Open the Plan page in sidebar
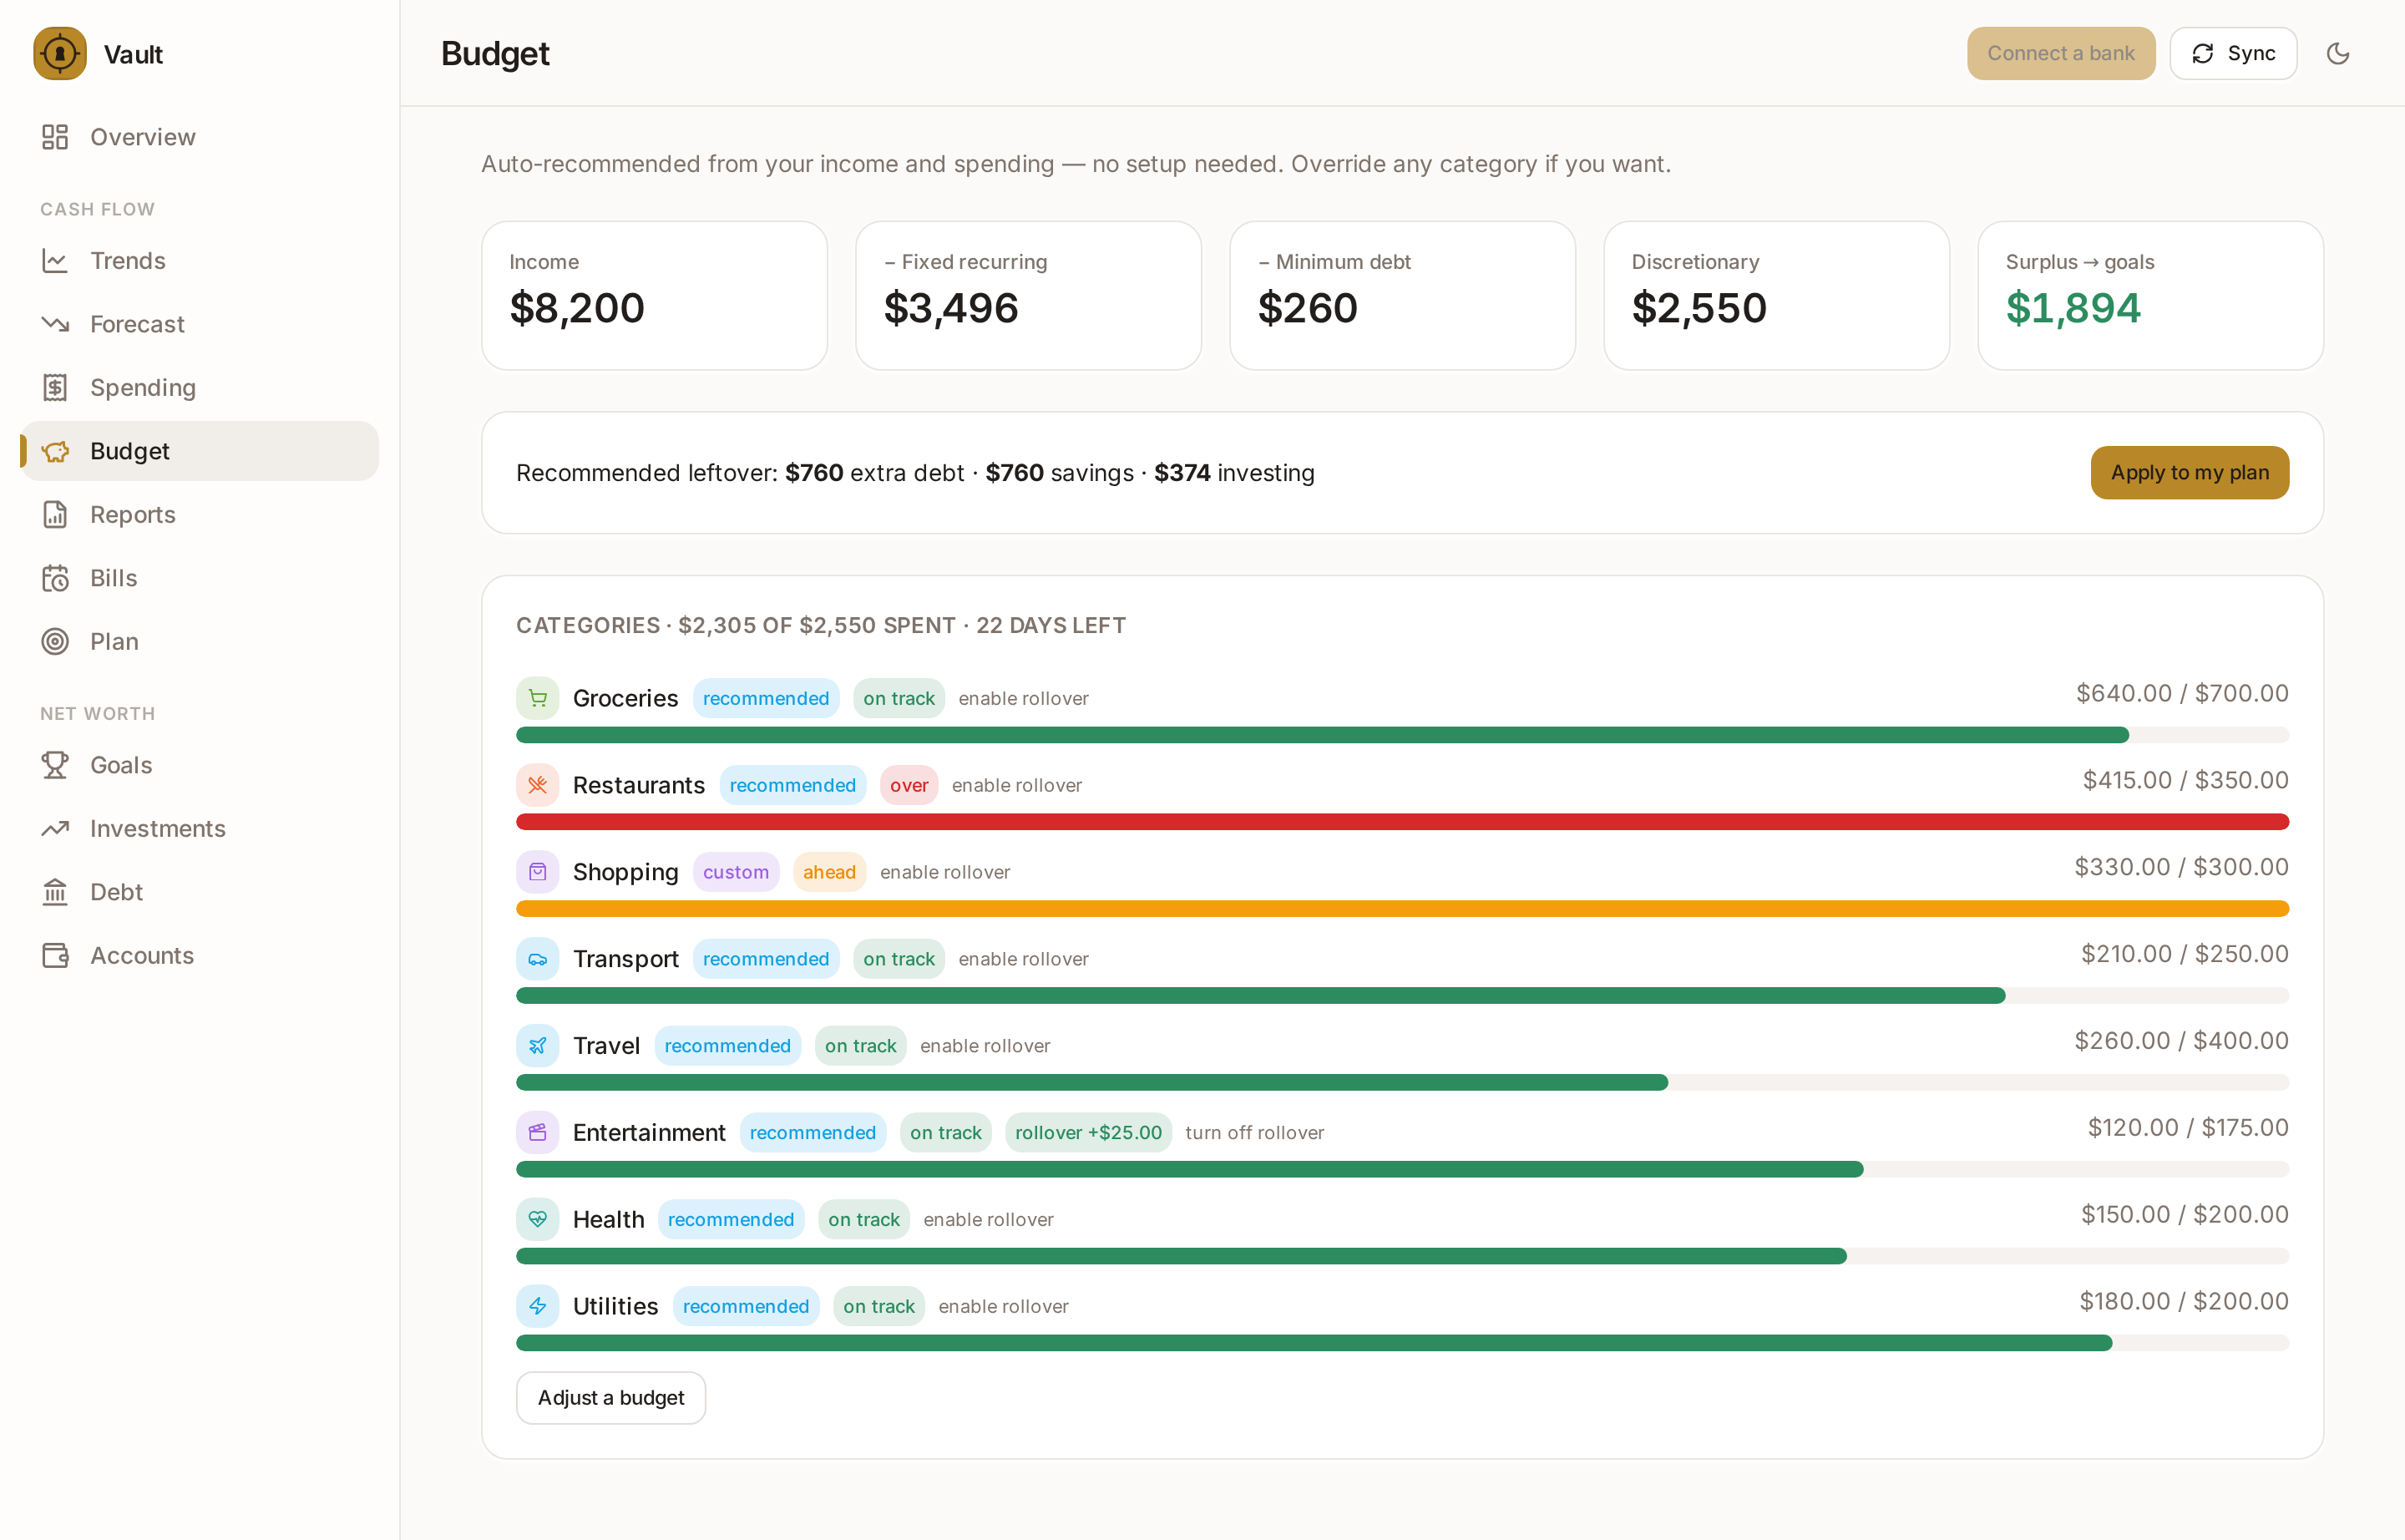2405x1540 pixels. coord(200,642)
